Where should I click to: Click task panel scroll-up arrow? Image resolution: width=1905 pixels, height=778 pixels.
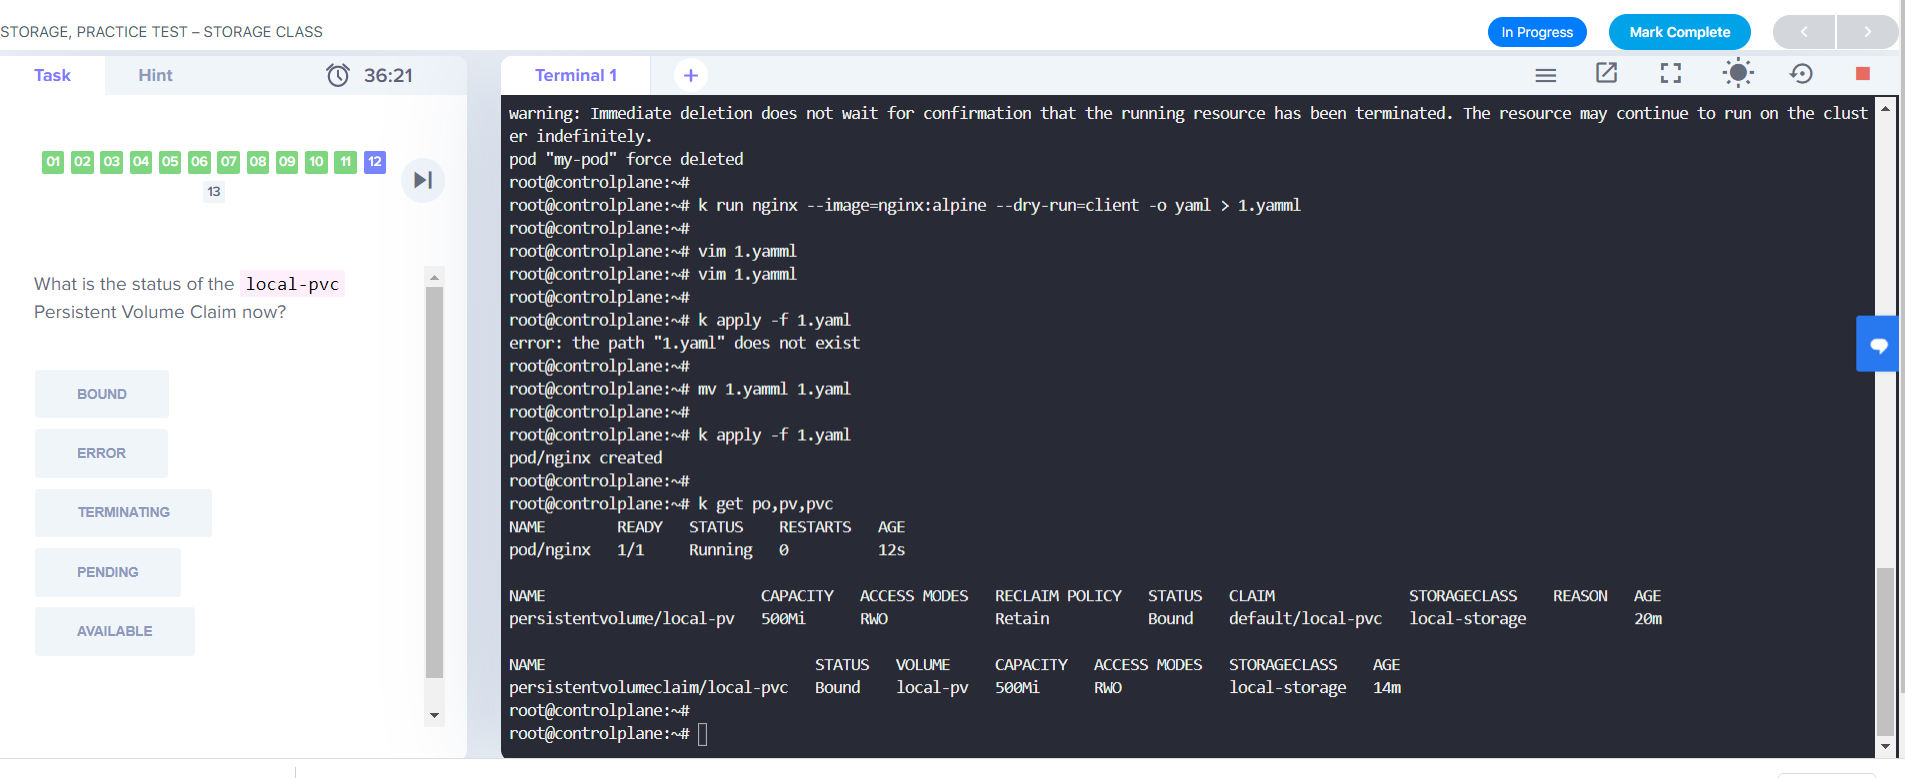point(434,277)
